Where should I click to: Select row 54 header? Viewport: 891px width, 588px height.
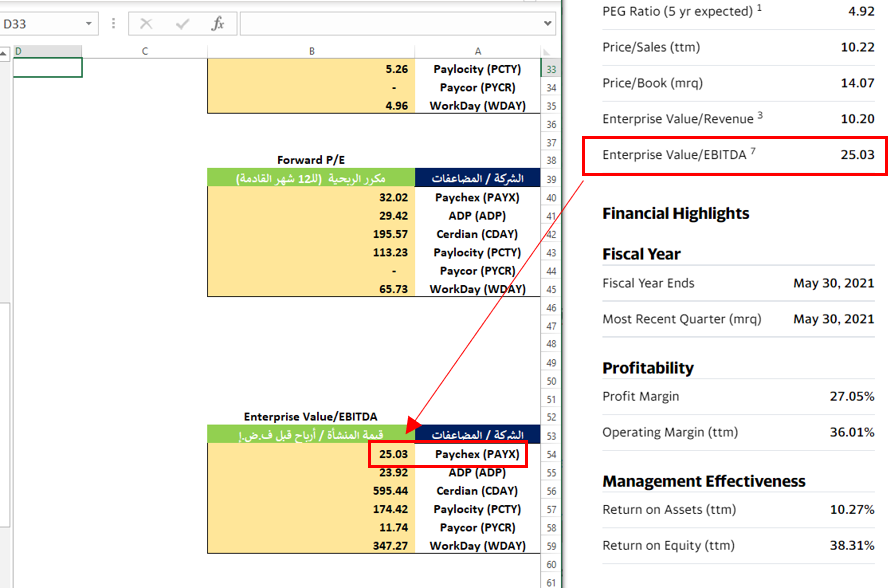tap(551, 454)
